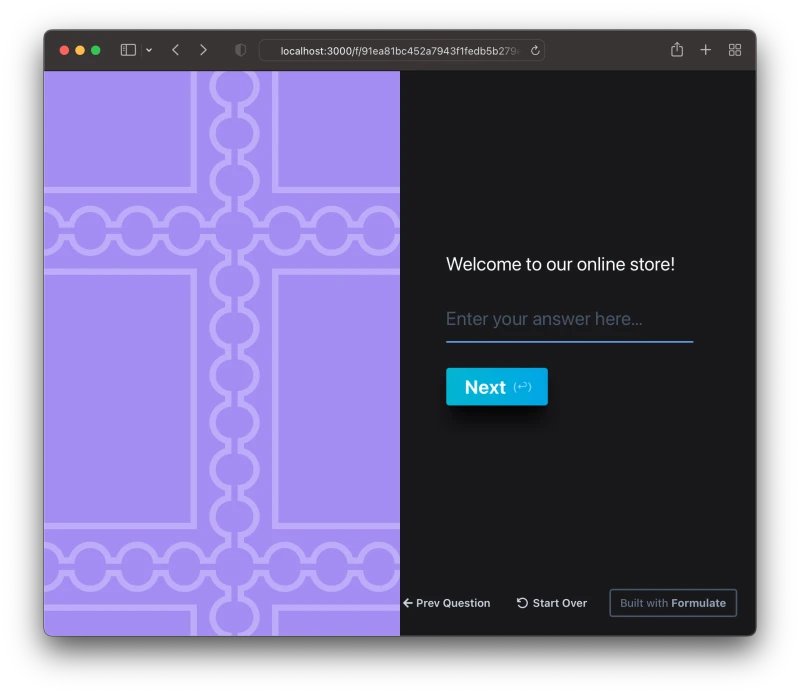Focus the "Enter your answer here..." field
The height and width of the screenshot is (694, 800).
point(568,320)
